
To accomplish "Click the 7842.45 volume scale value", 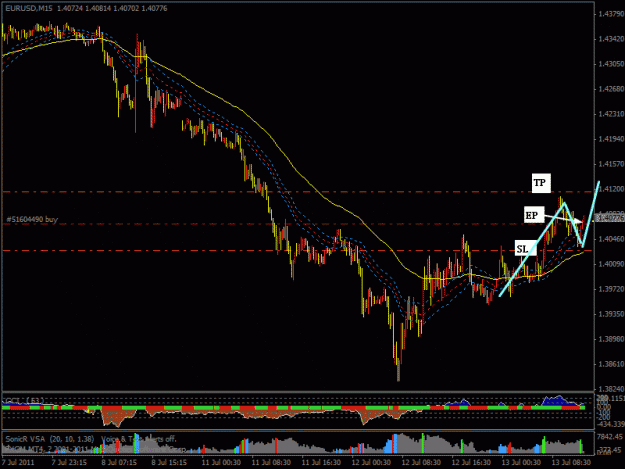I will (x=610, y=437).
